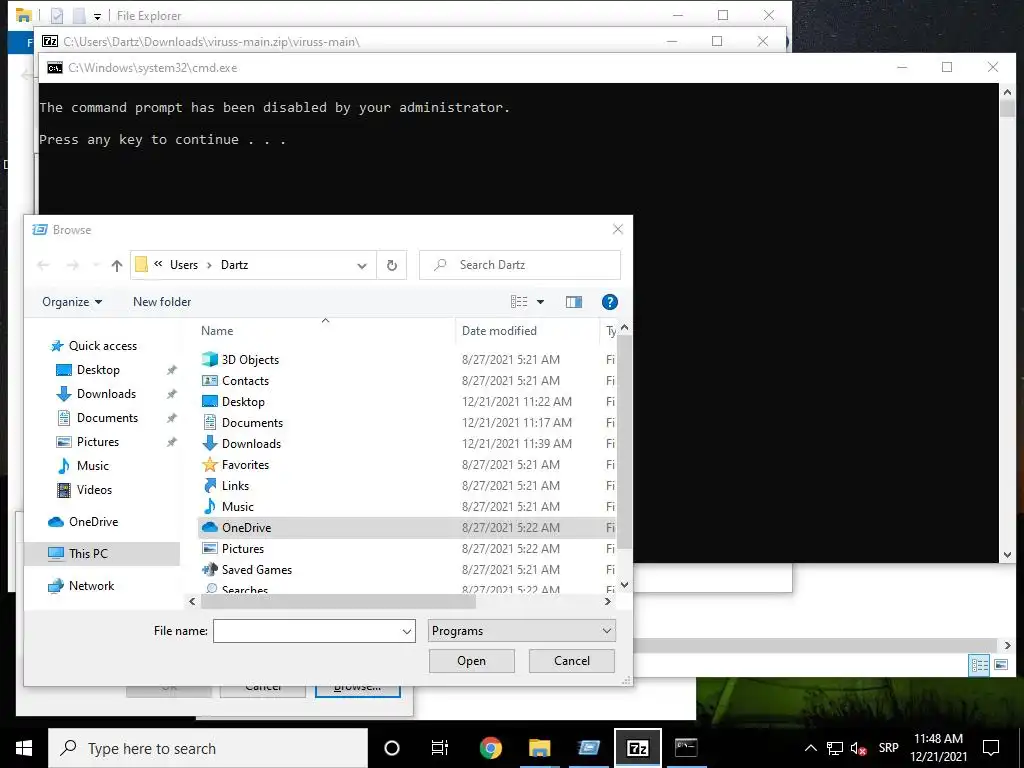Click Dartz in the address breadcrumb
The image size is (1024, 768).
(234, 265)
